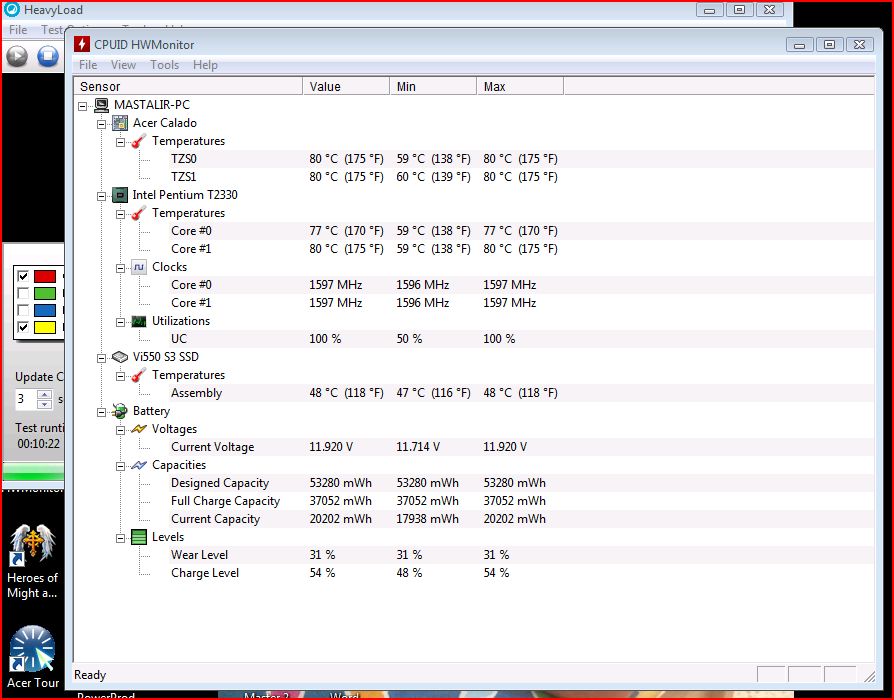The image size is (894, 700).
Task: Click the HeavyLoad play button
Action: point(17,56)
